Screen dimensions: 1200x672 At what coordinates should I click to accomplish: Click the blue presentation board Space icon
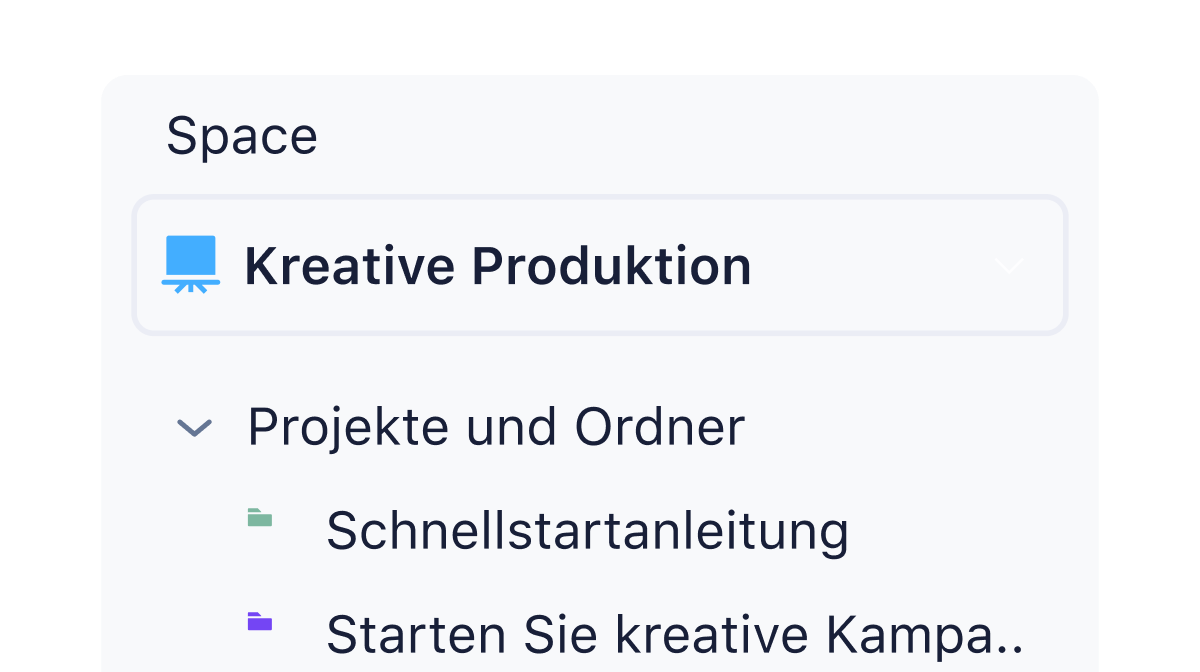point(190,264)
